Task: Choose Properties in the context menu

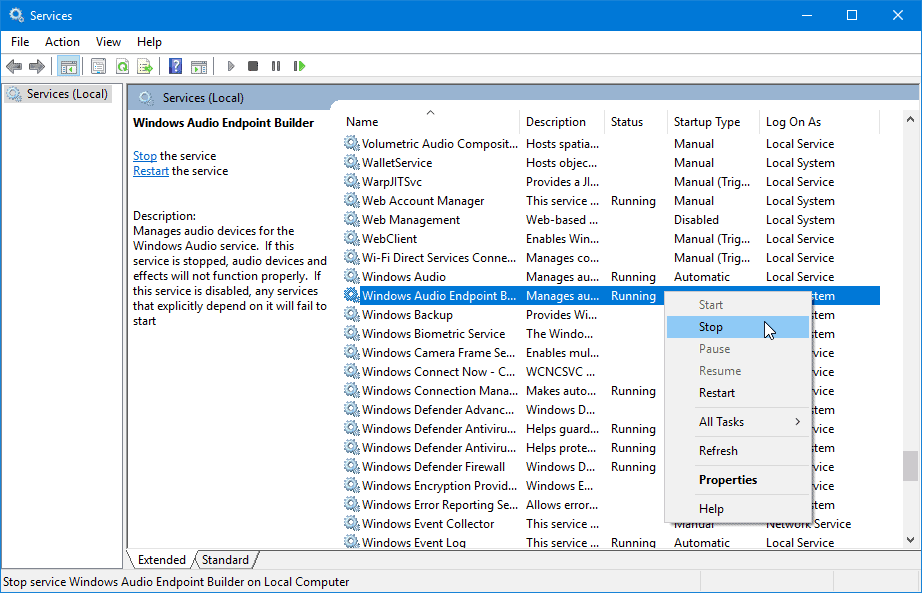Action: (x=738, y=480)
